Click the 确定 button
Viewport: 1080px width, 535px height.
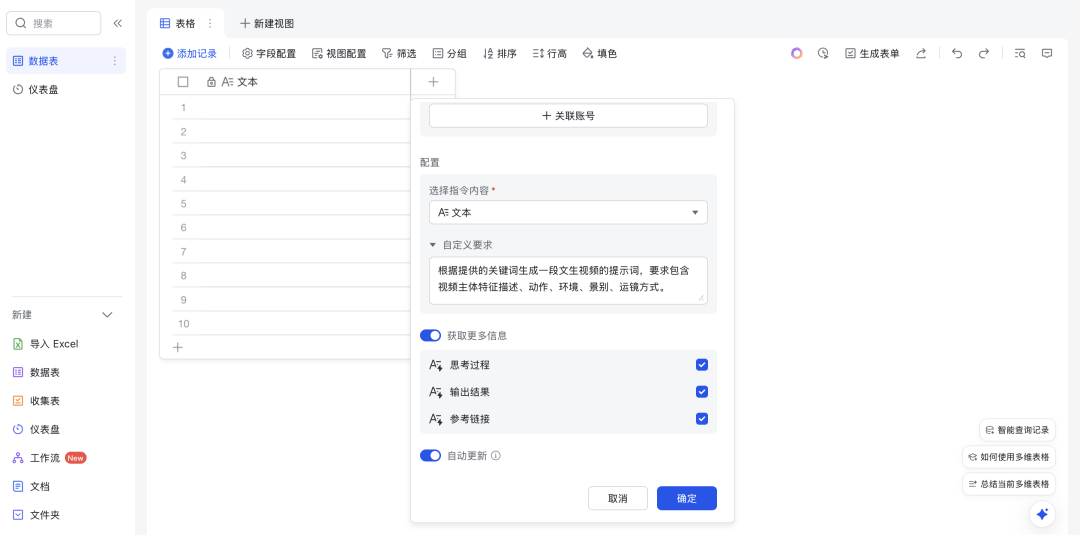687,499
